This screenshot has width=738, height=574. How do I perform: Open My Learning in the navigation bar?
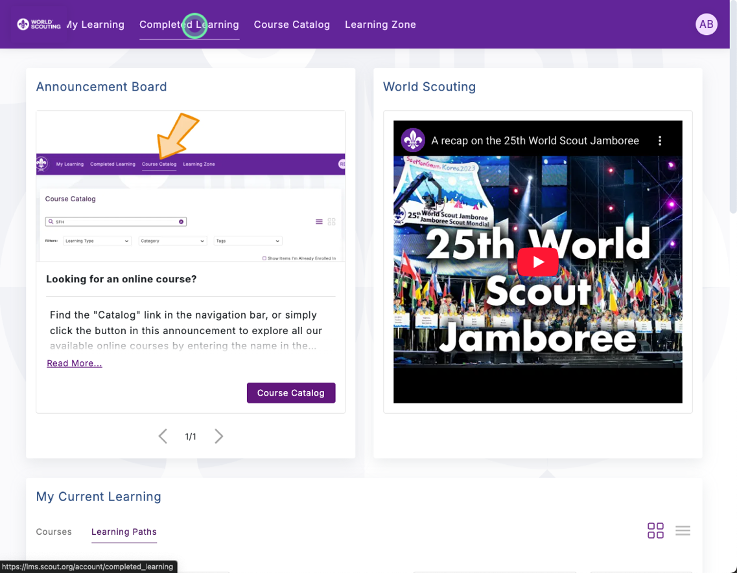click(x=96, y=24)
